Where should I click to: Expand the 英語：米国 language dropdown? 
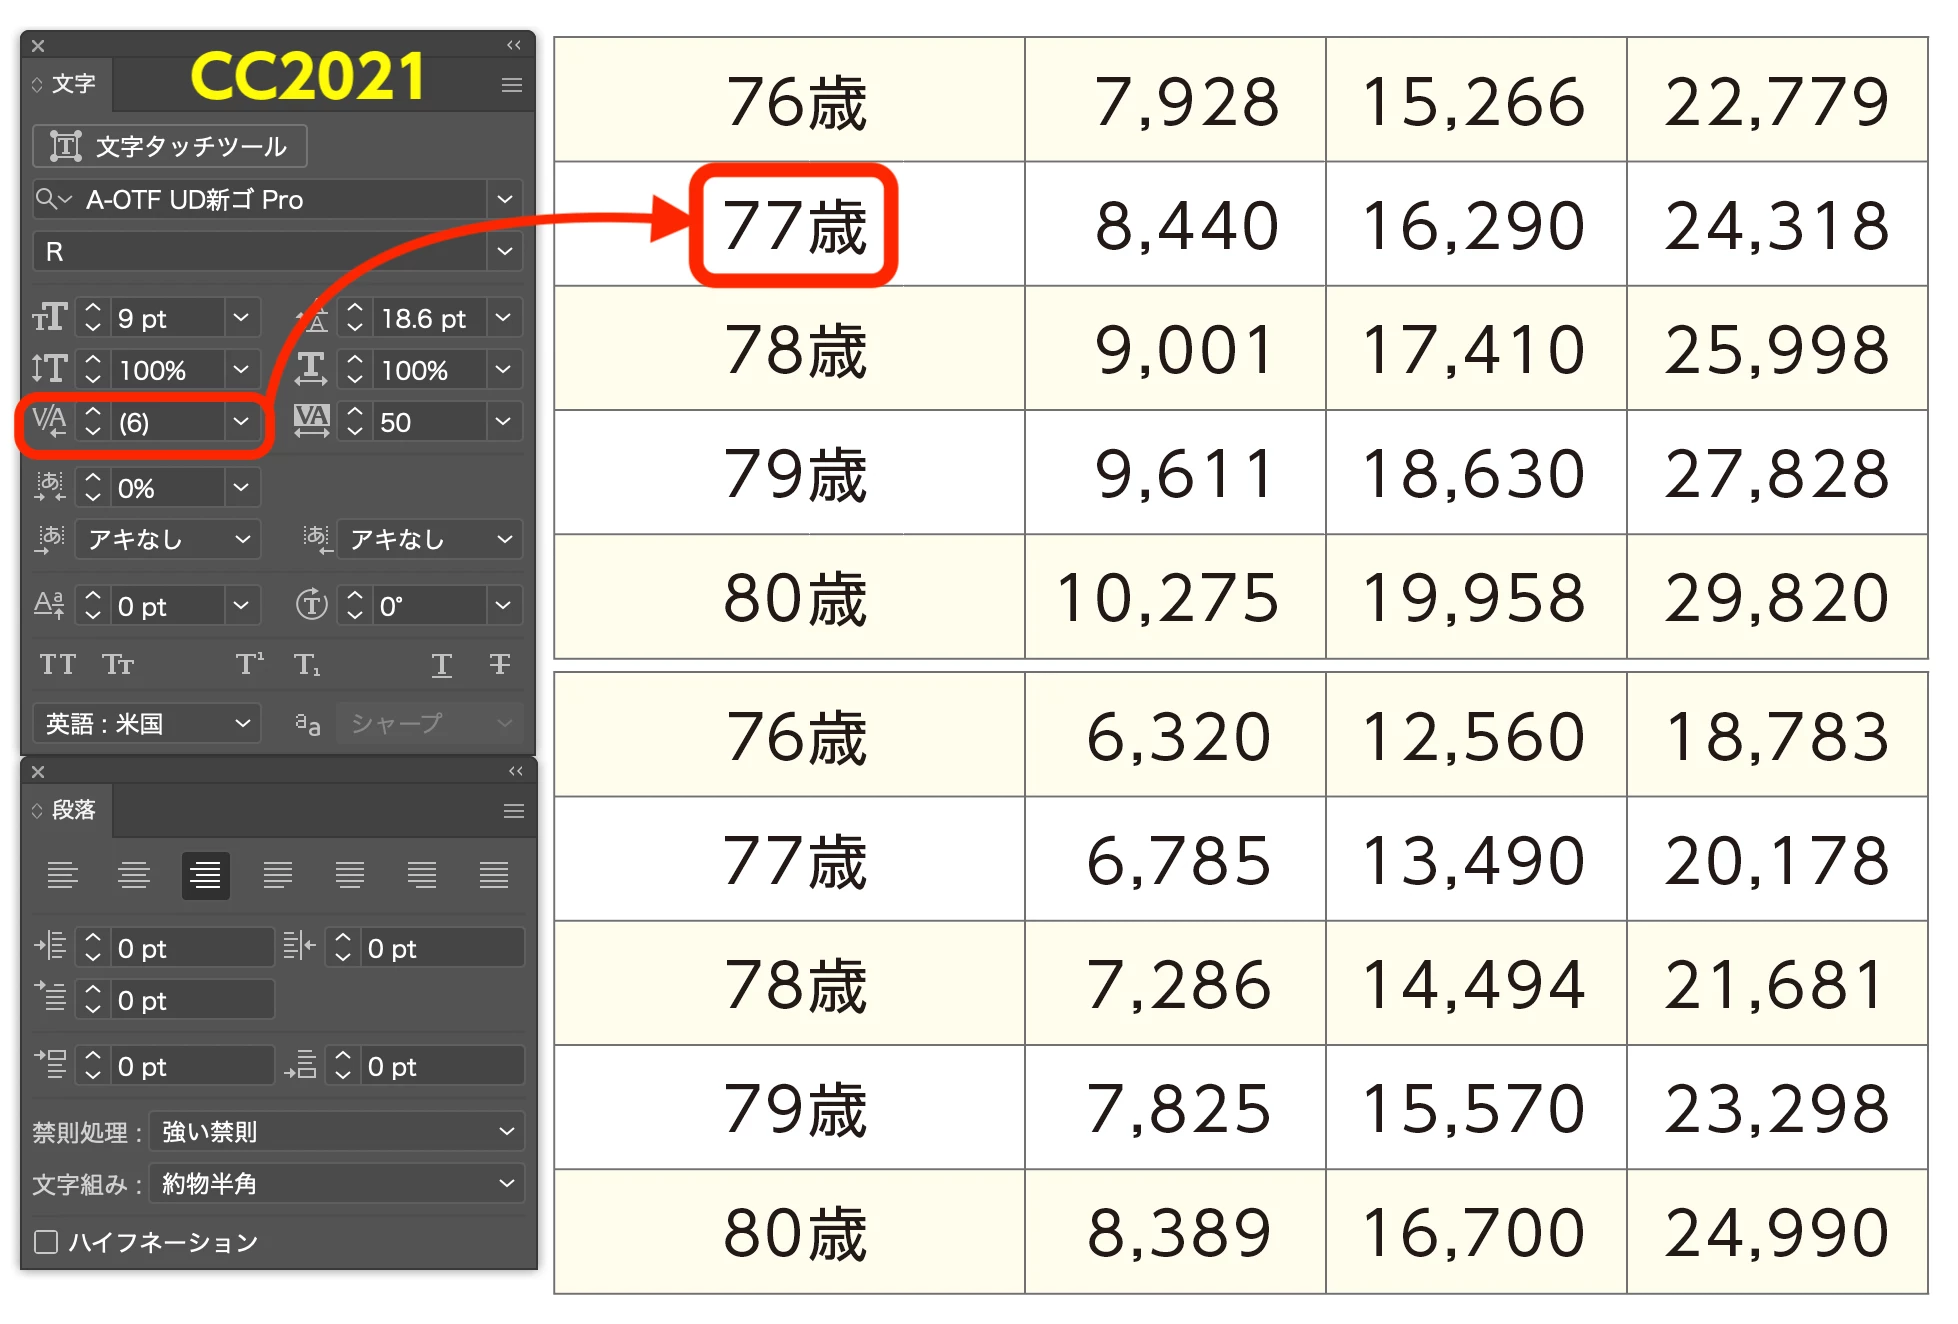147,723
